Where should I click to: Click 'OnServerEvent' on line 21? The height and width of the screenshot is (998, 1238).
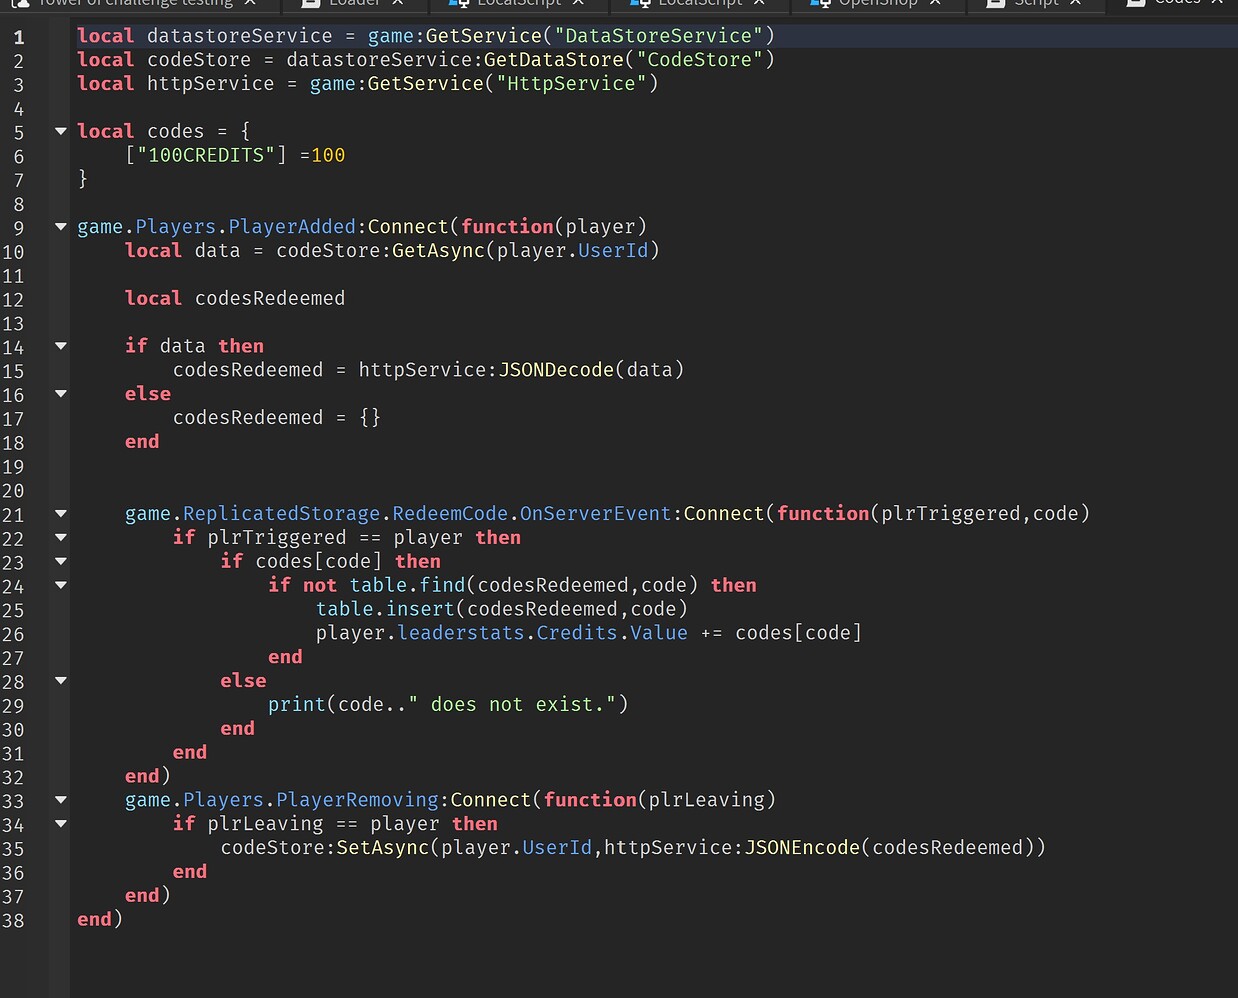[595, 513]
